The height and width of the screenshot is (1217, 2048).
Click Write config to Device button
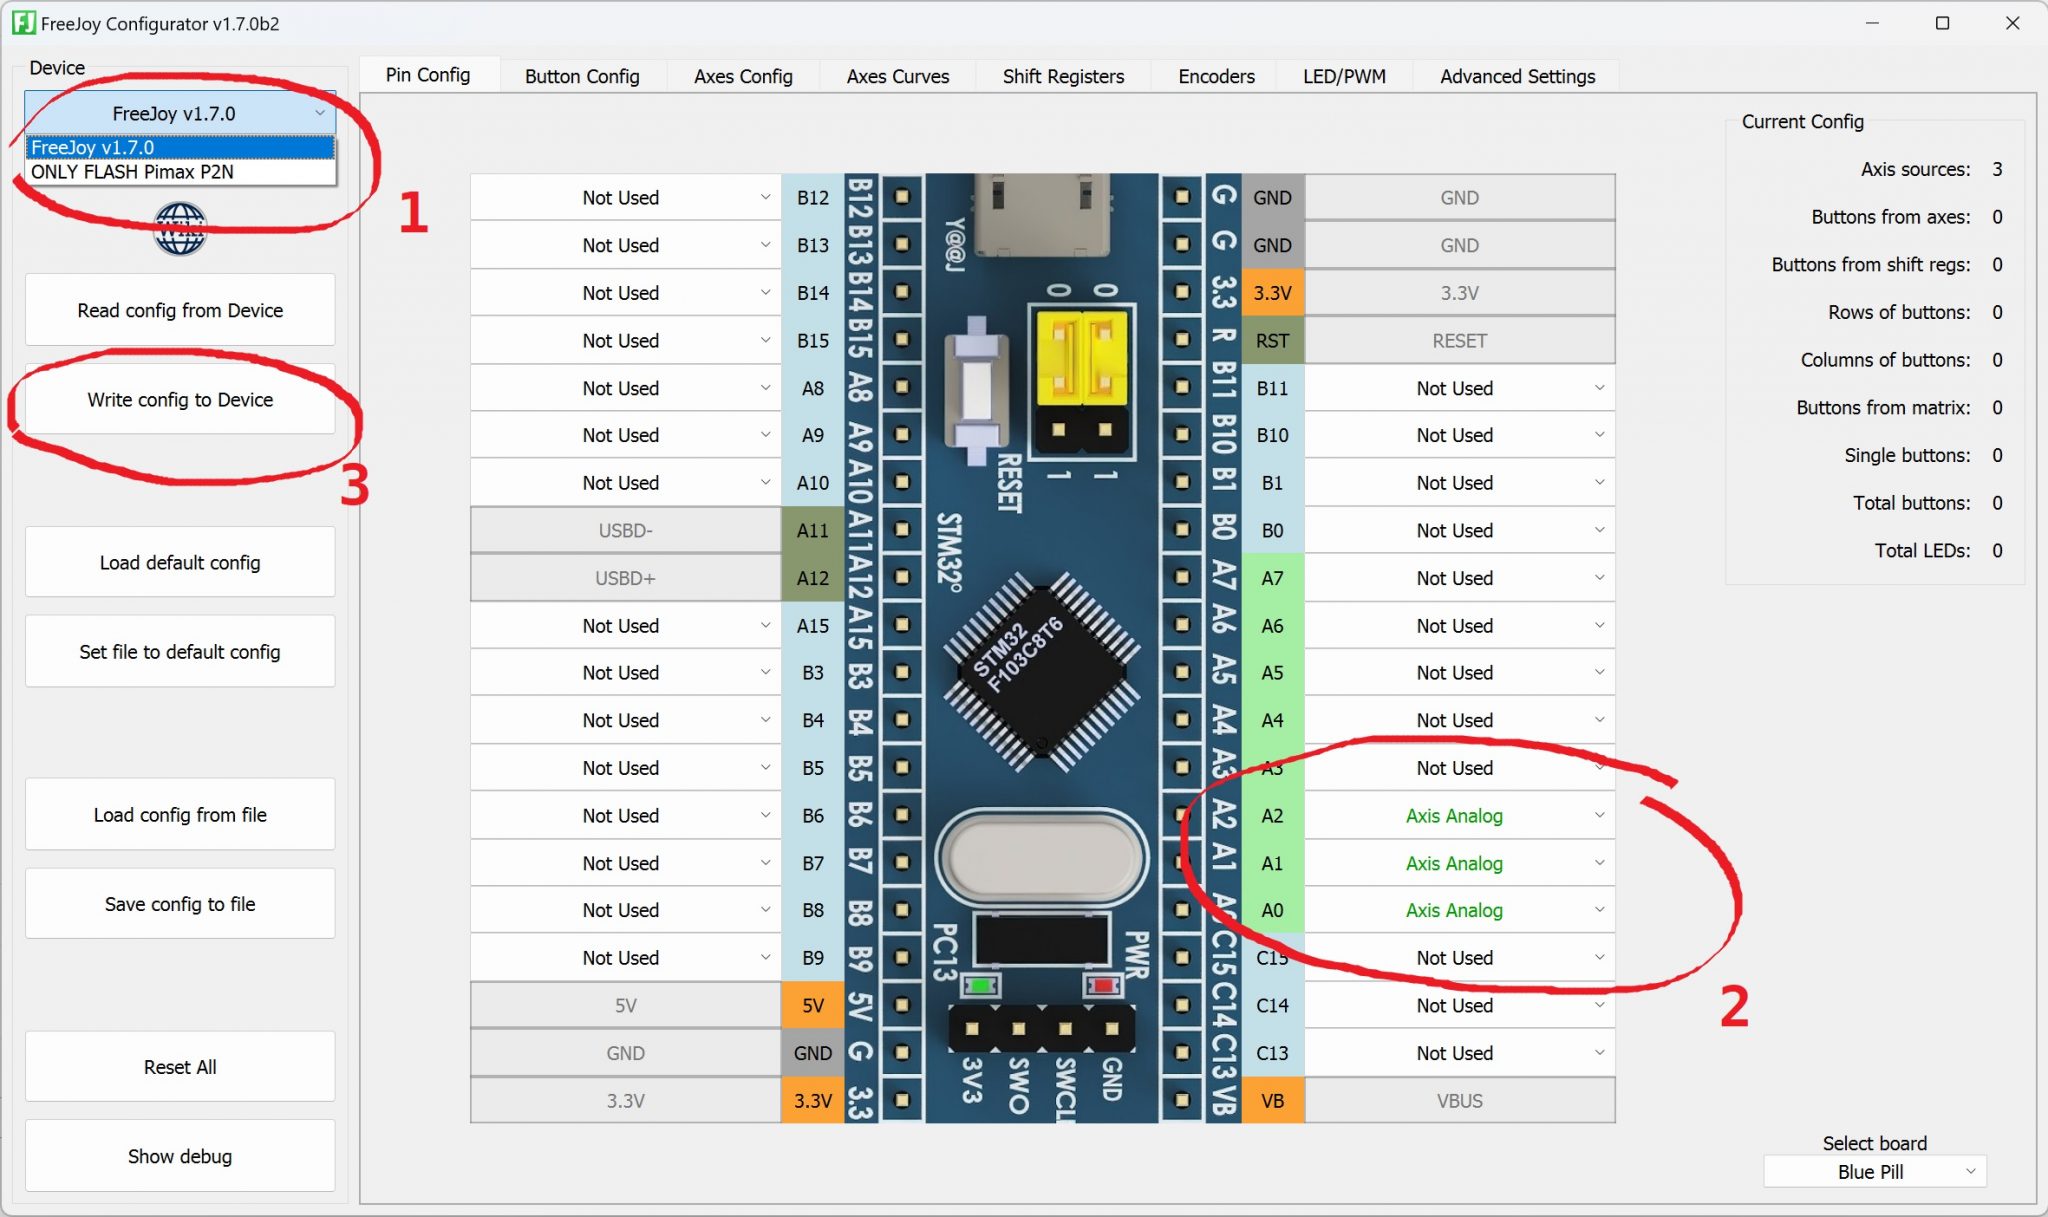click(180, 400)
